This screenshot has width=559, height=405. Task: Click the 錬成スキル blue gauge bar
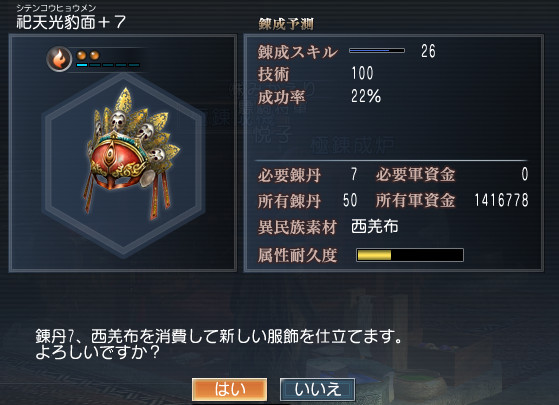377,51
